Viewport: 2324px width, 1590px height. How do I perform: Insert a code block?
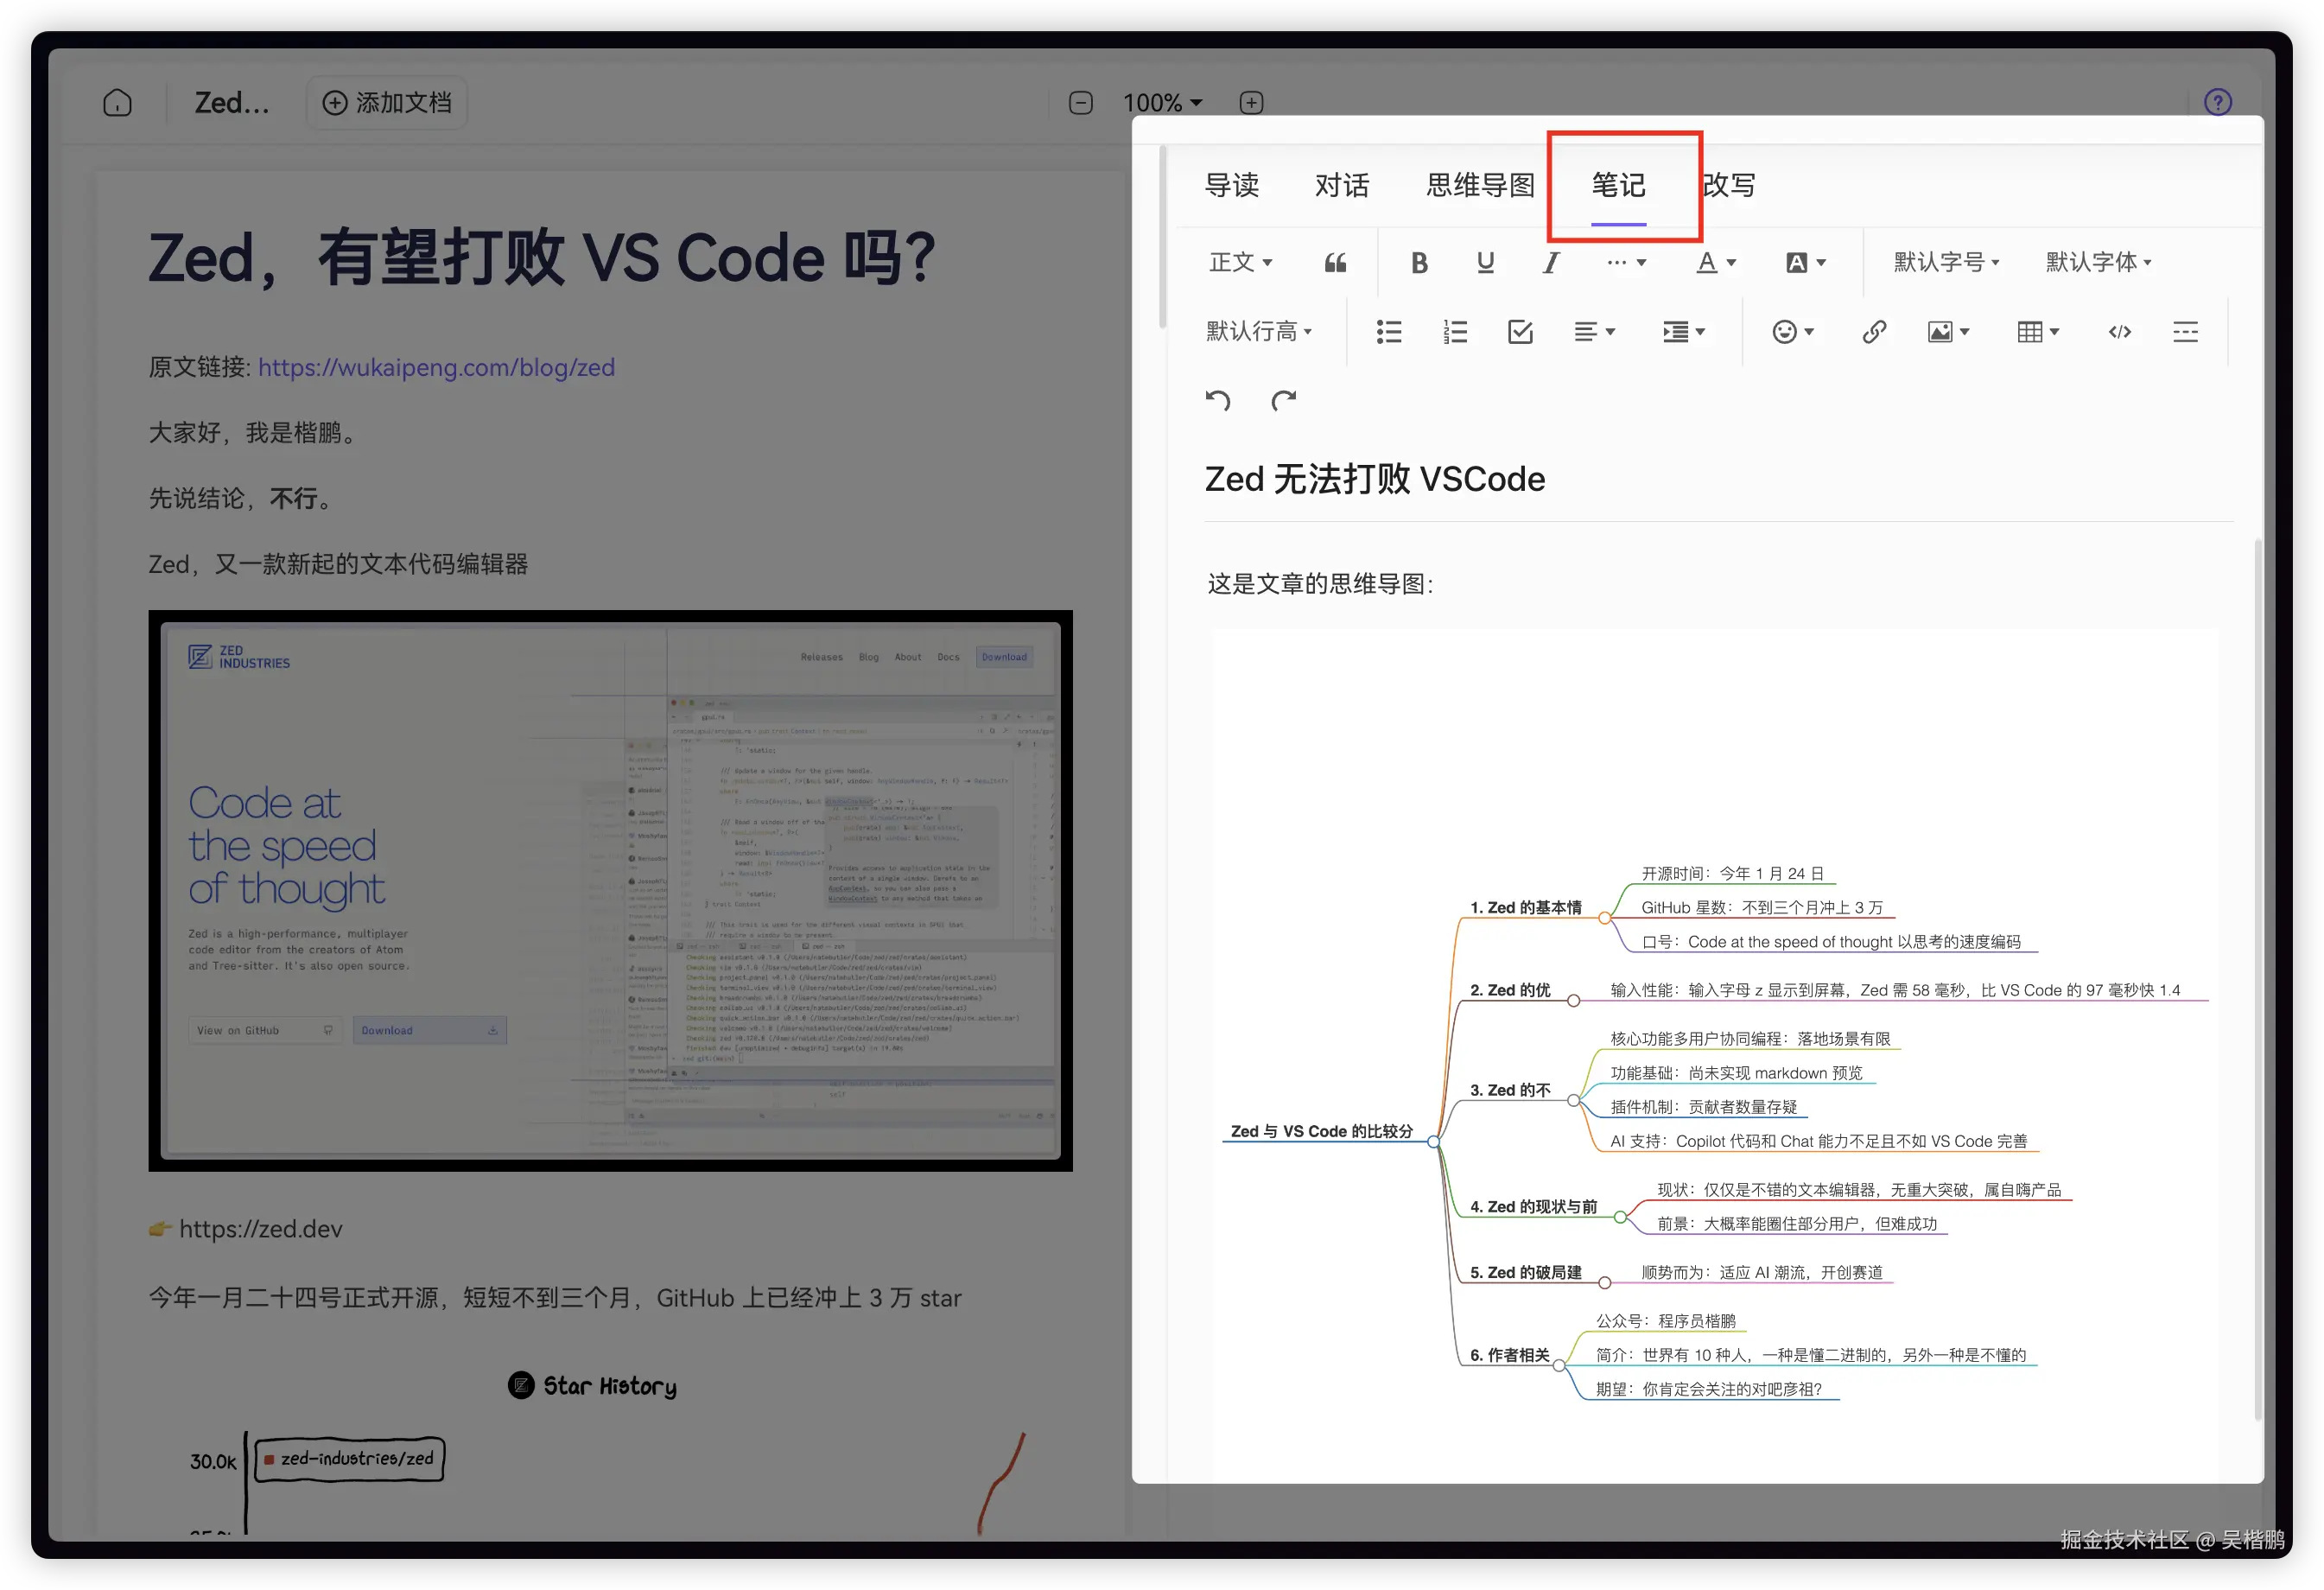[2119, 332]
